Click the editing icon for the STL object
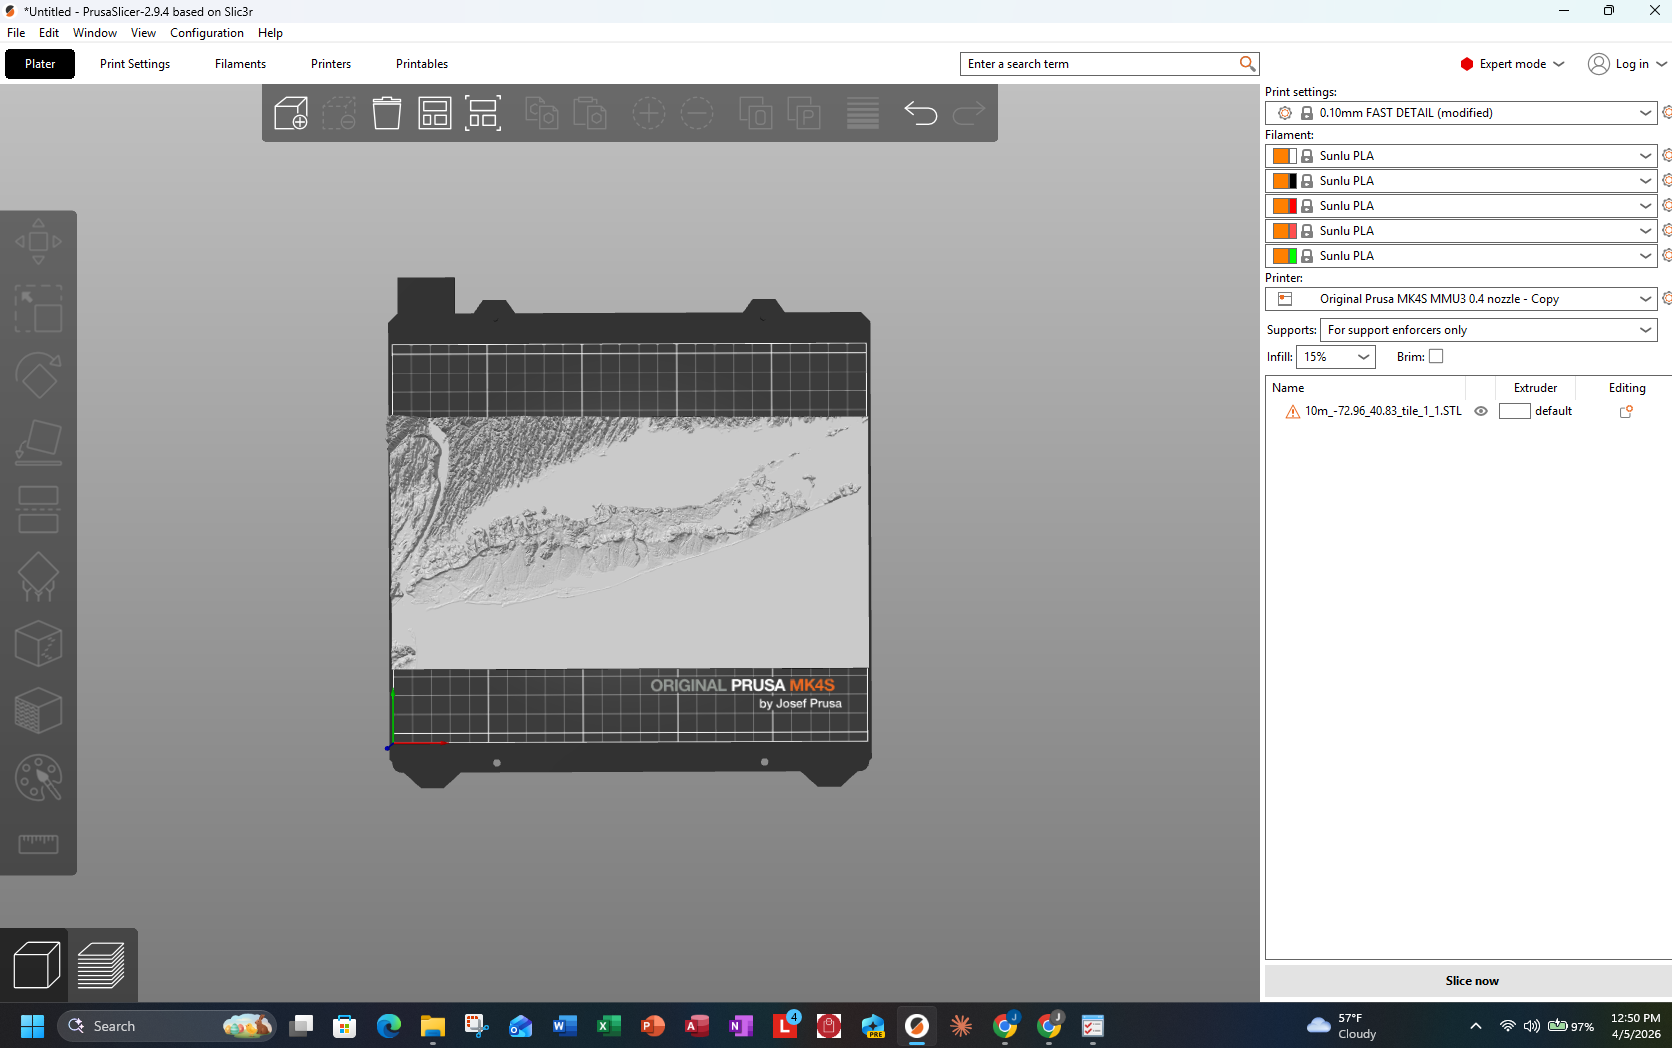 click(x=1626, y=411)
